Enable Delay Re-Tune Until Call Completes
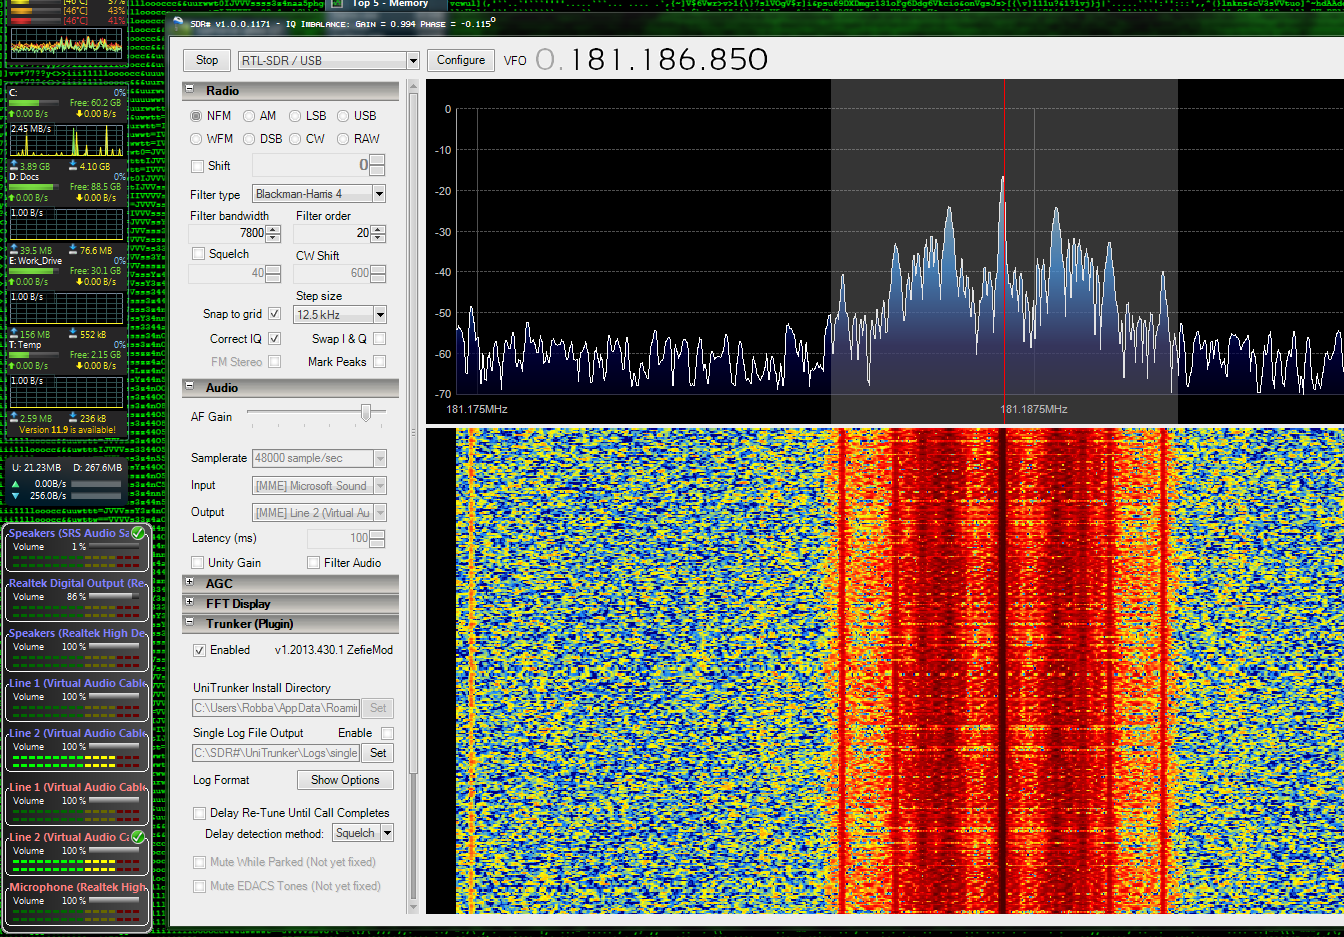The image size is (1344, 937). click(199, 813)
